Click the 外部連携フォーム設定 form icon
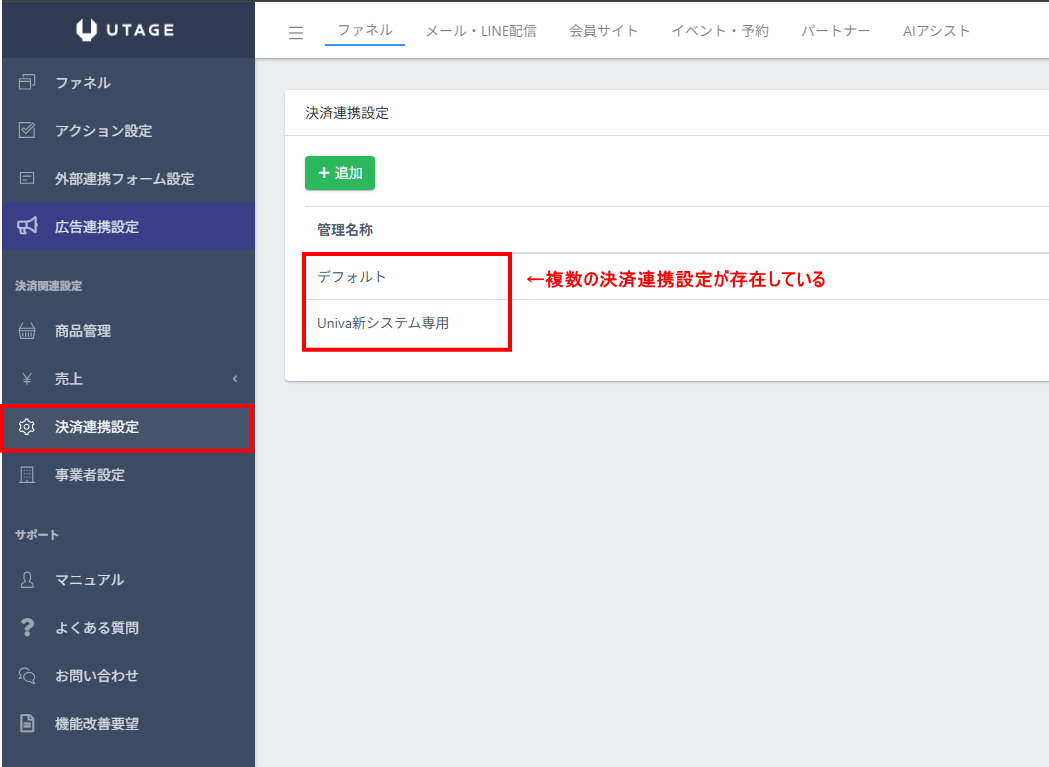 pos(28,179)
